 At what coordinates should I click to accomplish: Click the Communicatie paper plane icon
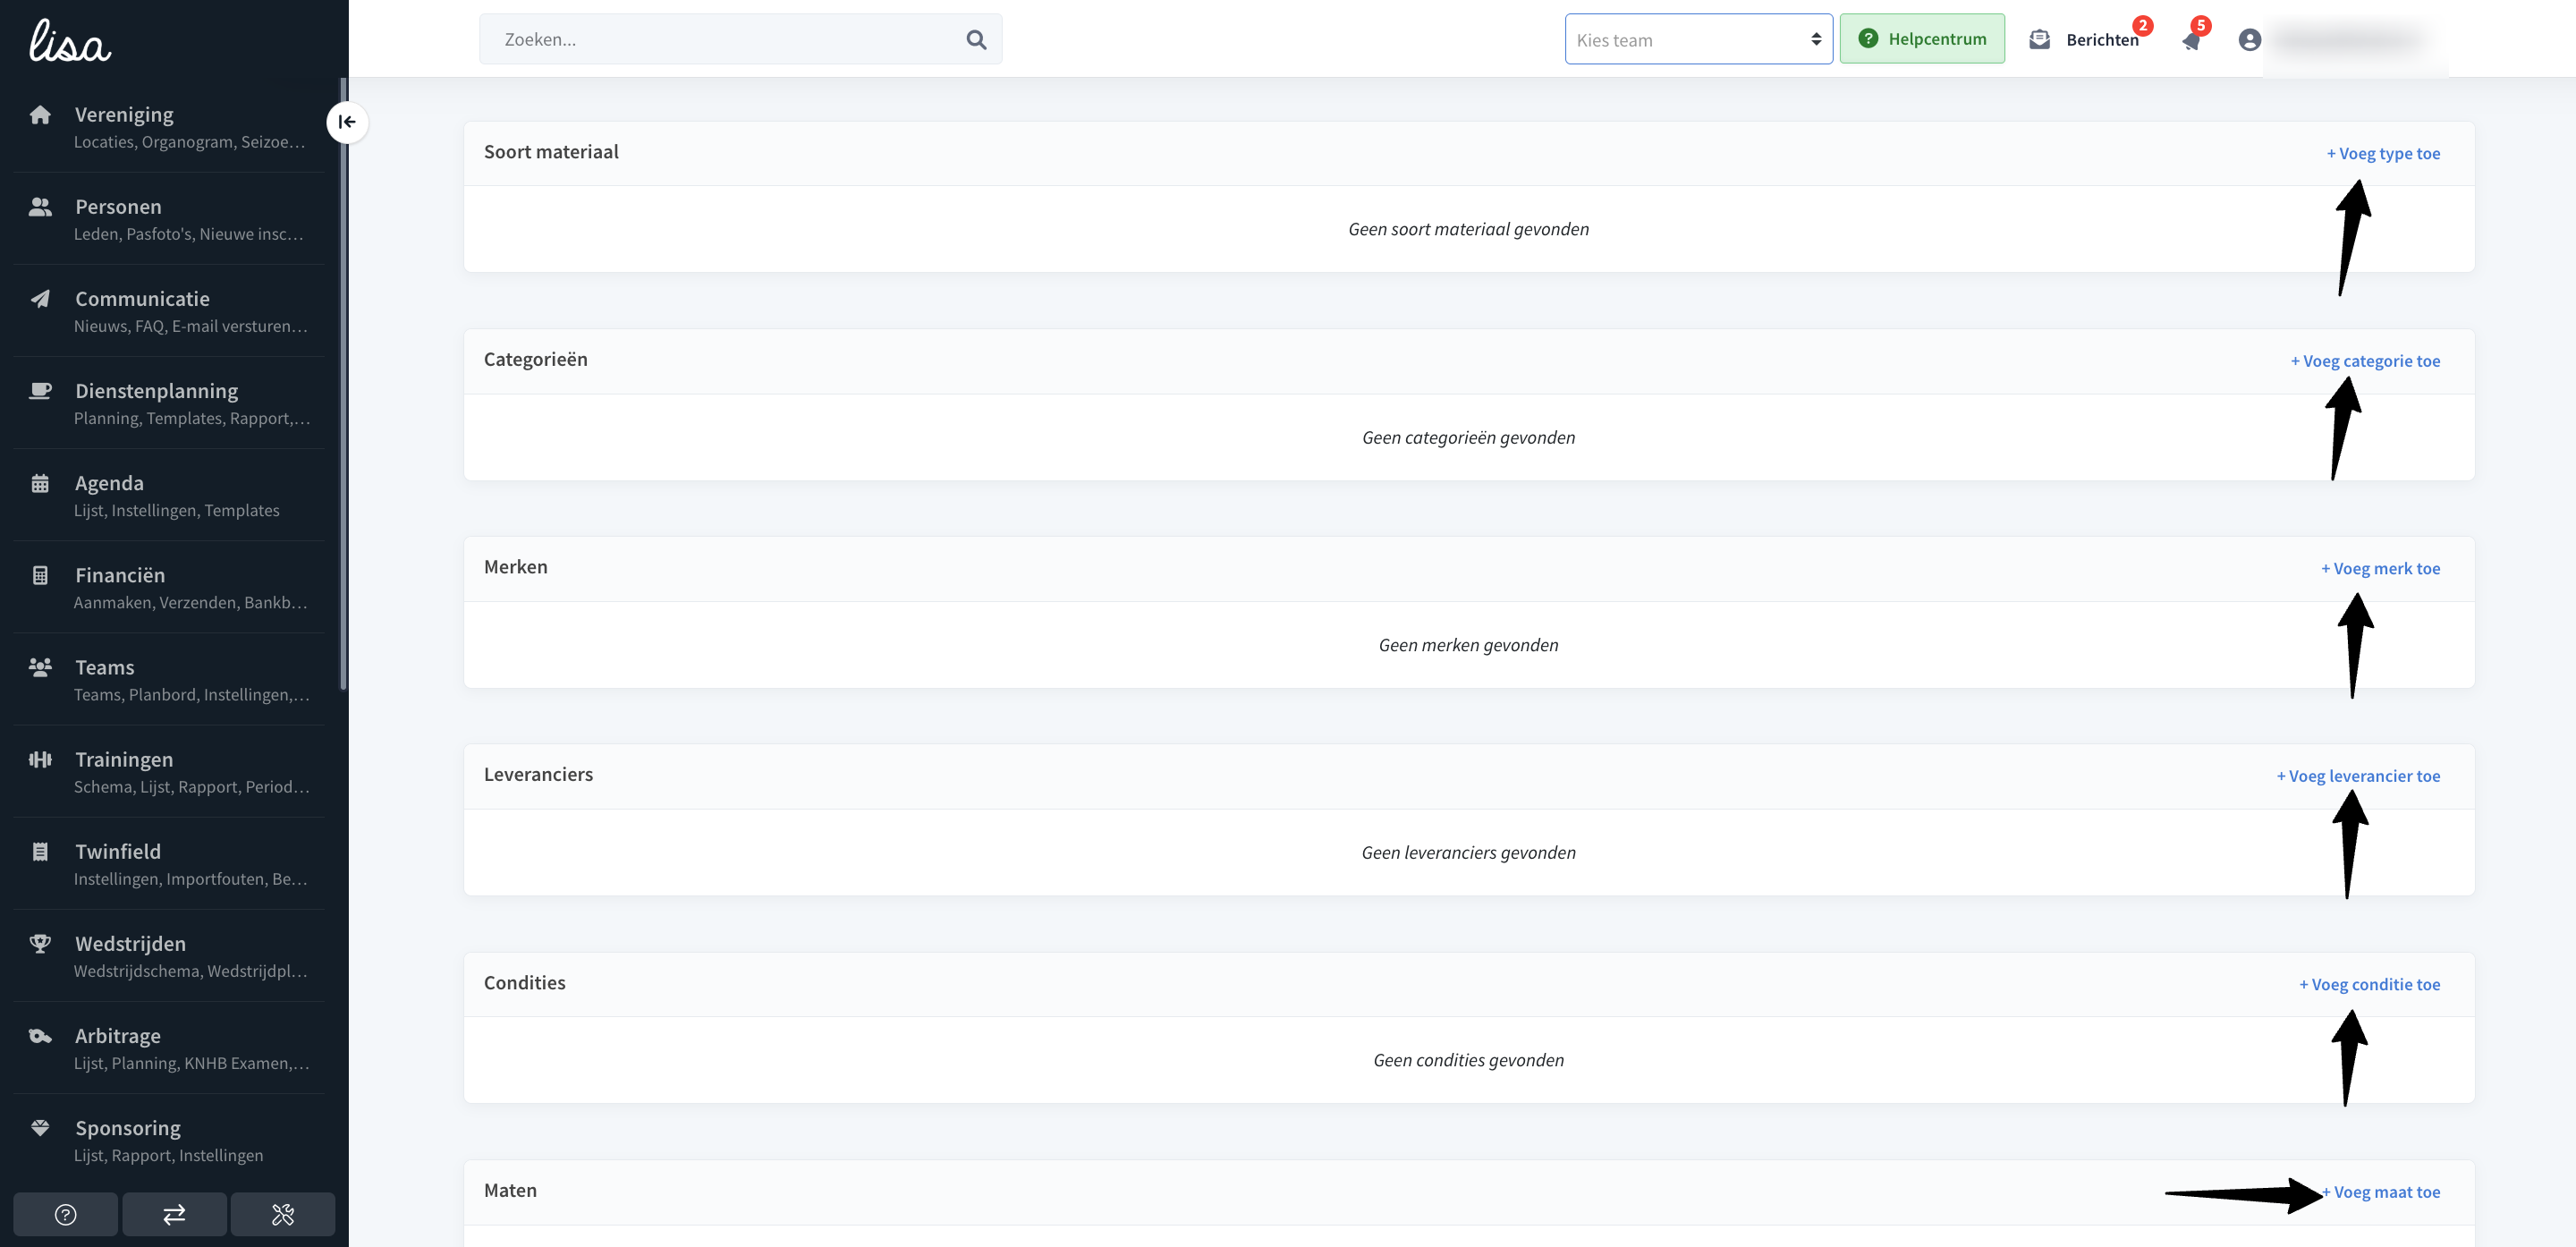tap(40, 299)
